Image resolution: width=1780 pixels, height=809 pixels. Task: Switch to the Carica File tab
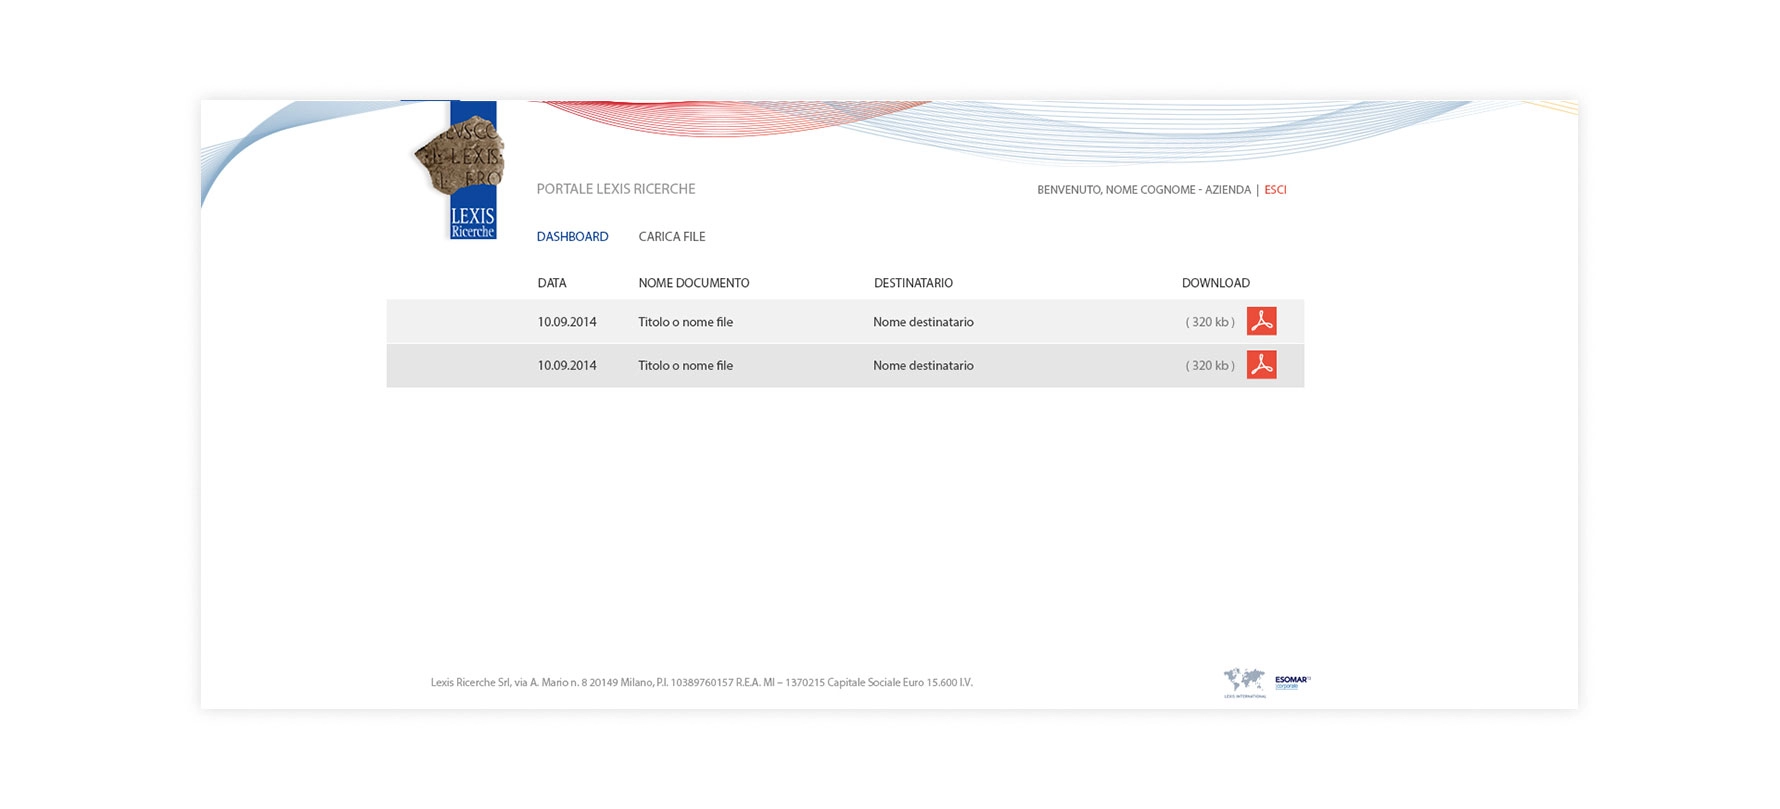[671, 237]
